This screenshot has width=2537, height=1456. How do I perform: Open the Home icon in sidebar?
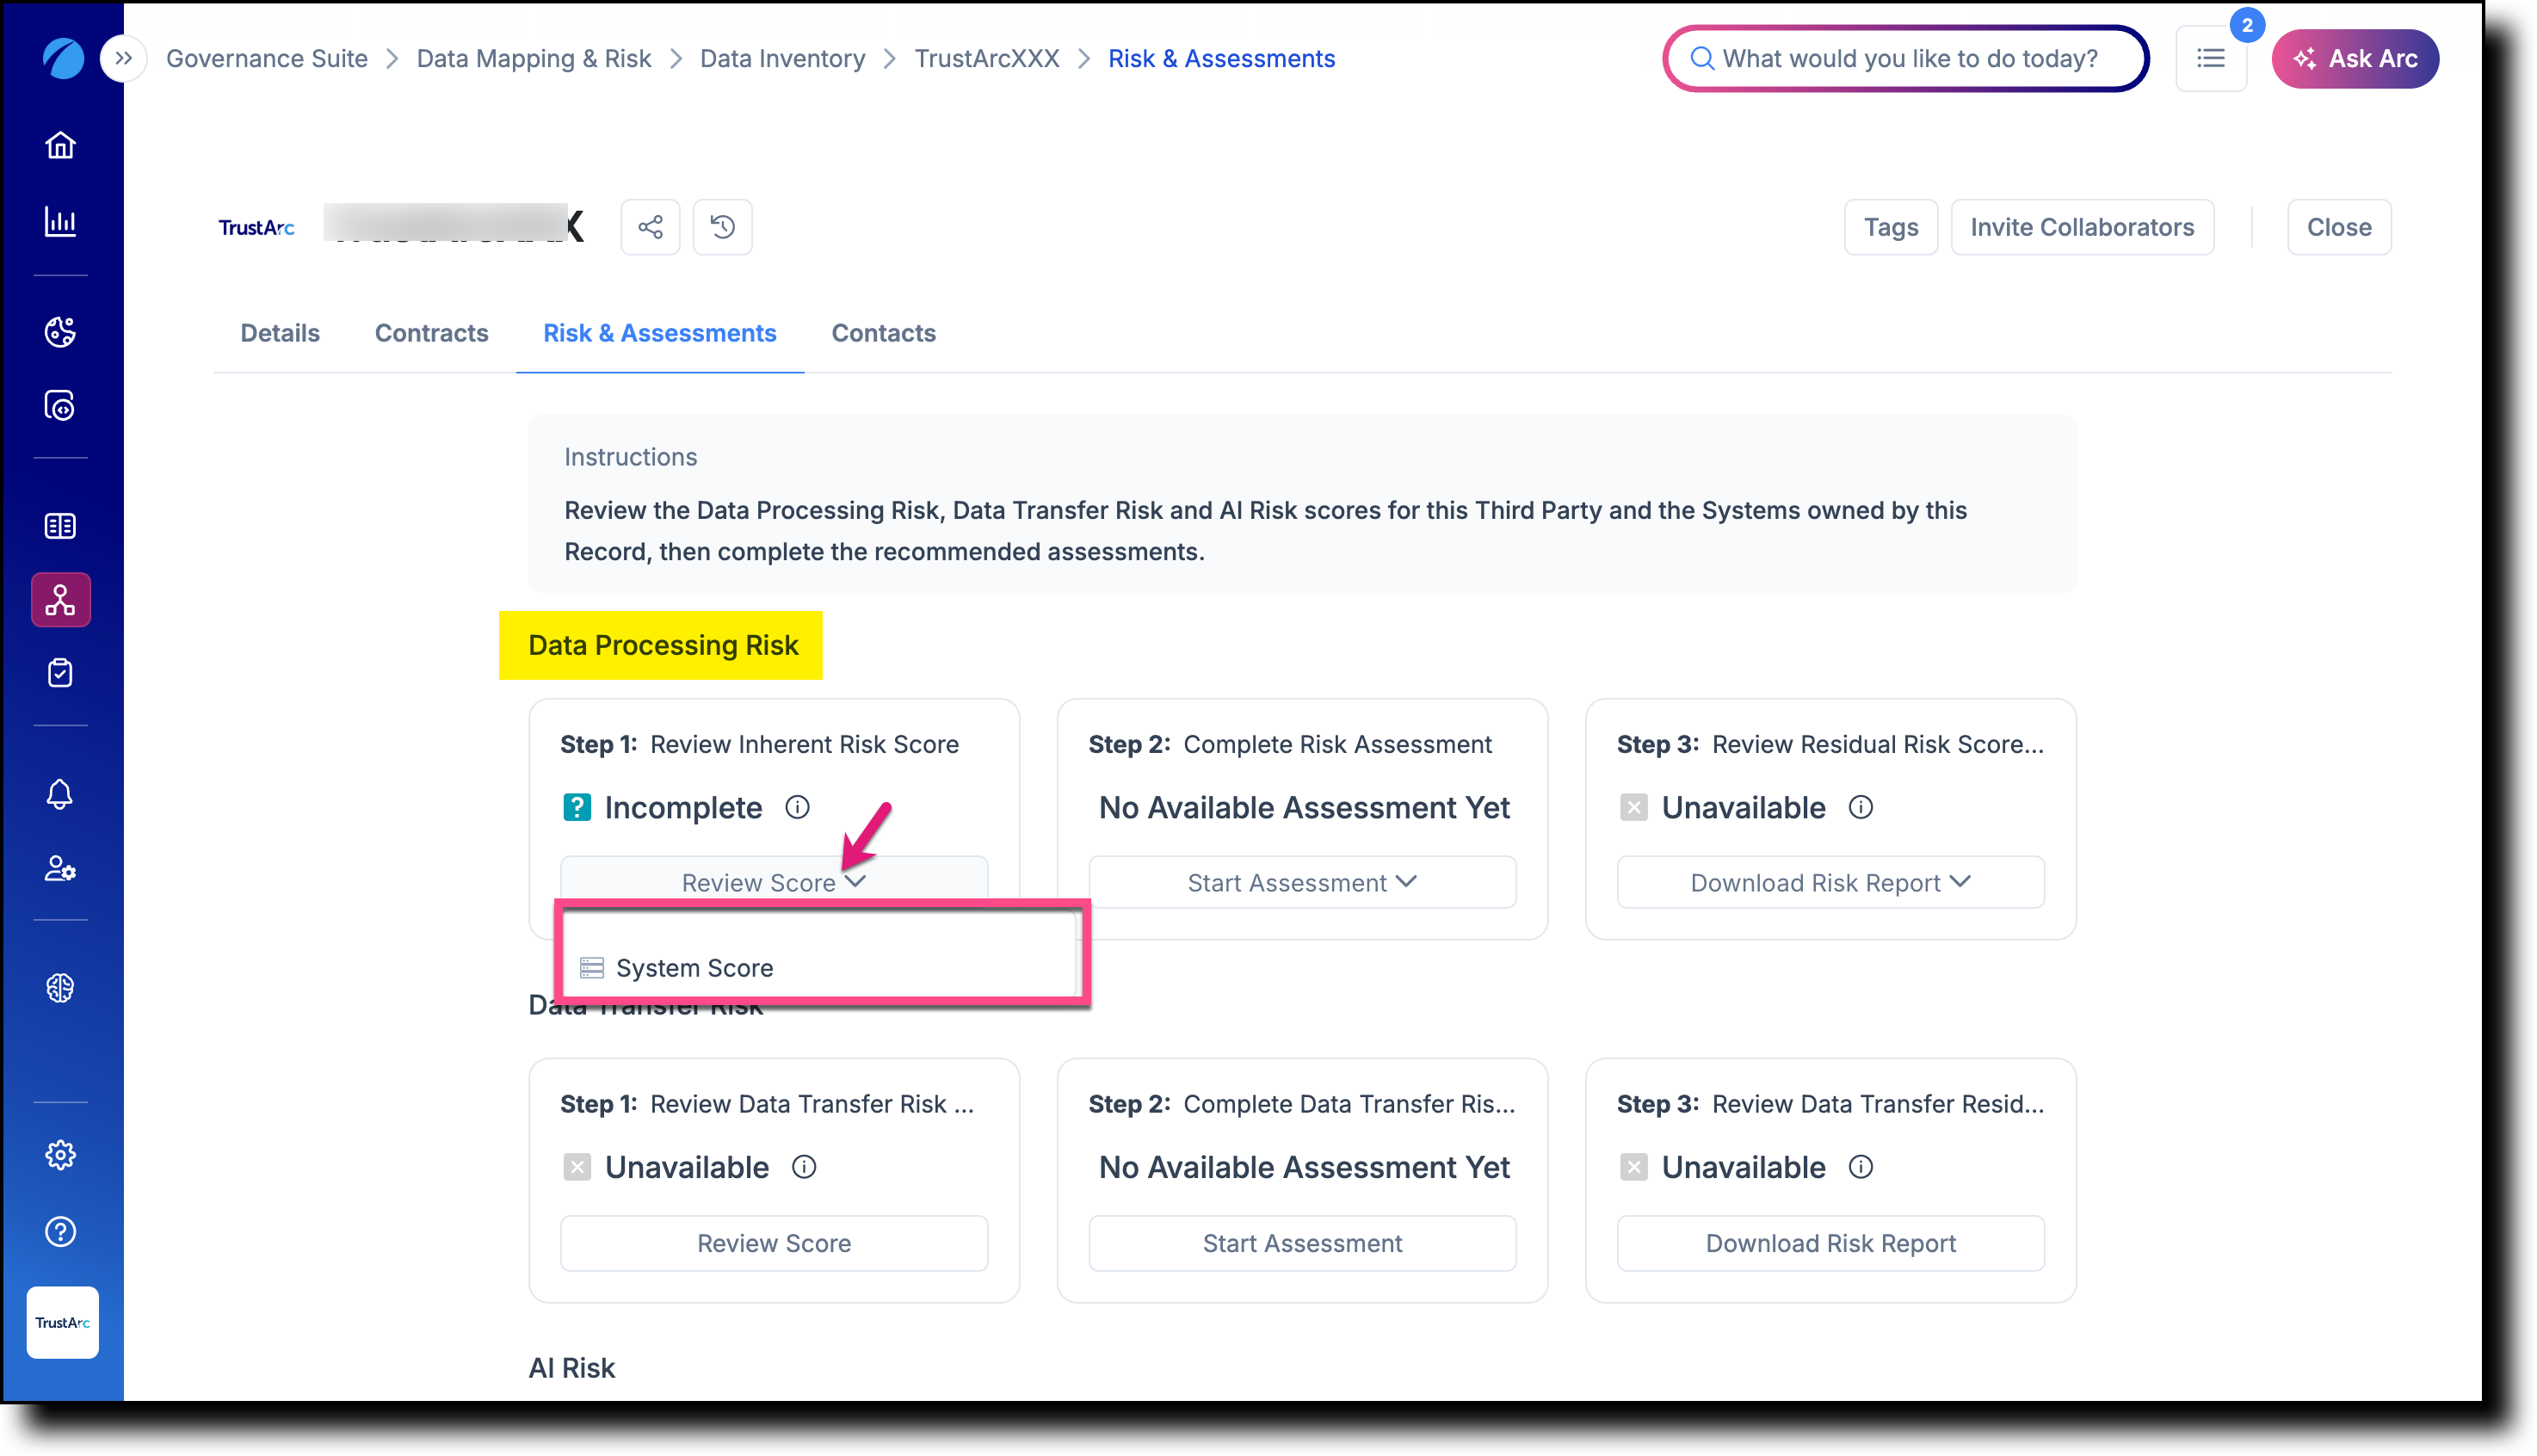click(x=60, y=146)
